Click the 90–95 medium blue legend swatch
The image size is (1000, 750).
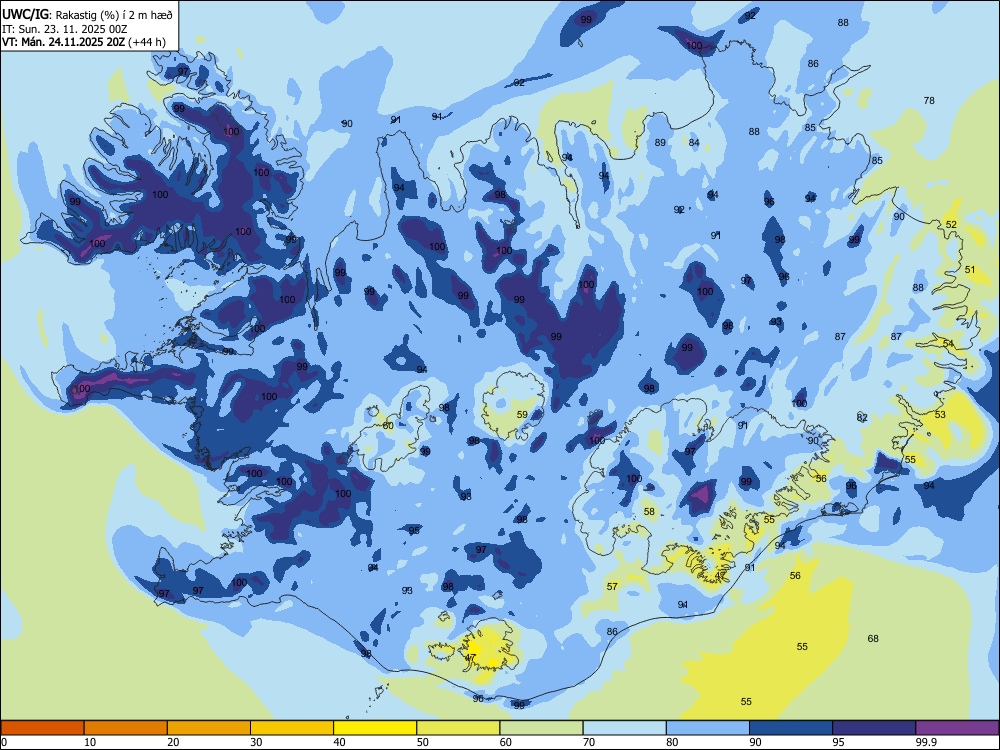(791, 728)
